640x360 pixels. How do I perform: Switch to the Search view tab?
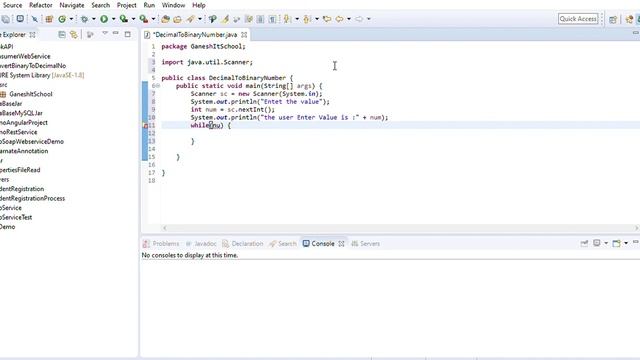pyautogui.click(x=282, y=244)
